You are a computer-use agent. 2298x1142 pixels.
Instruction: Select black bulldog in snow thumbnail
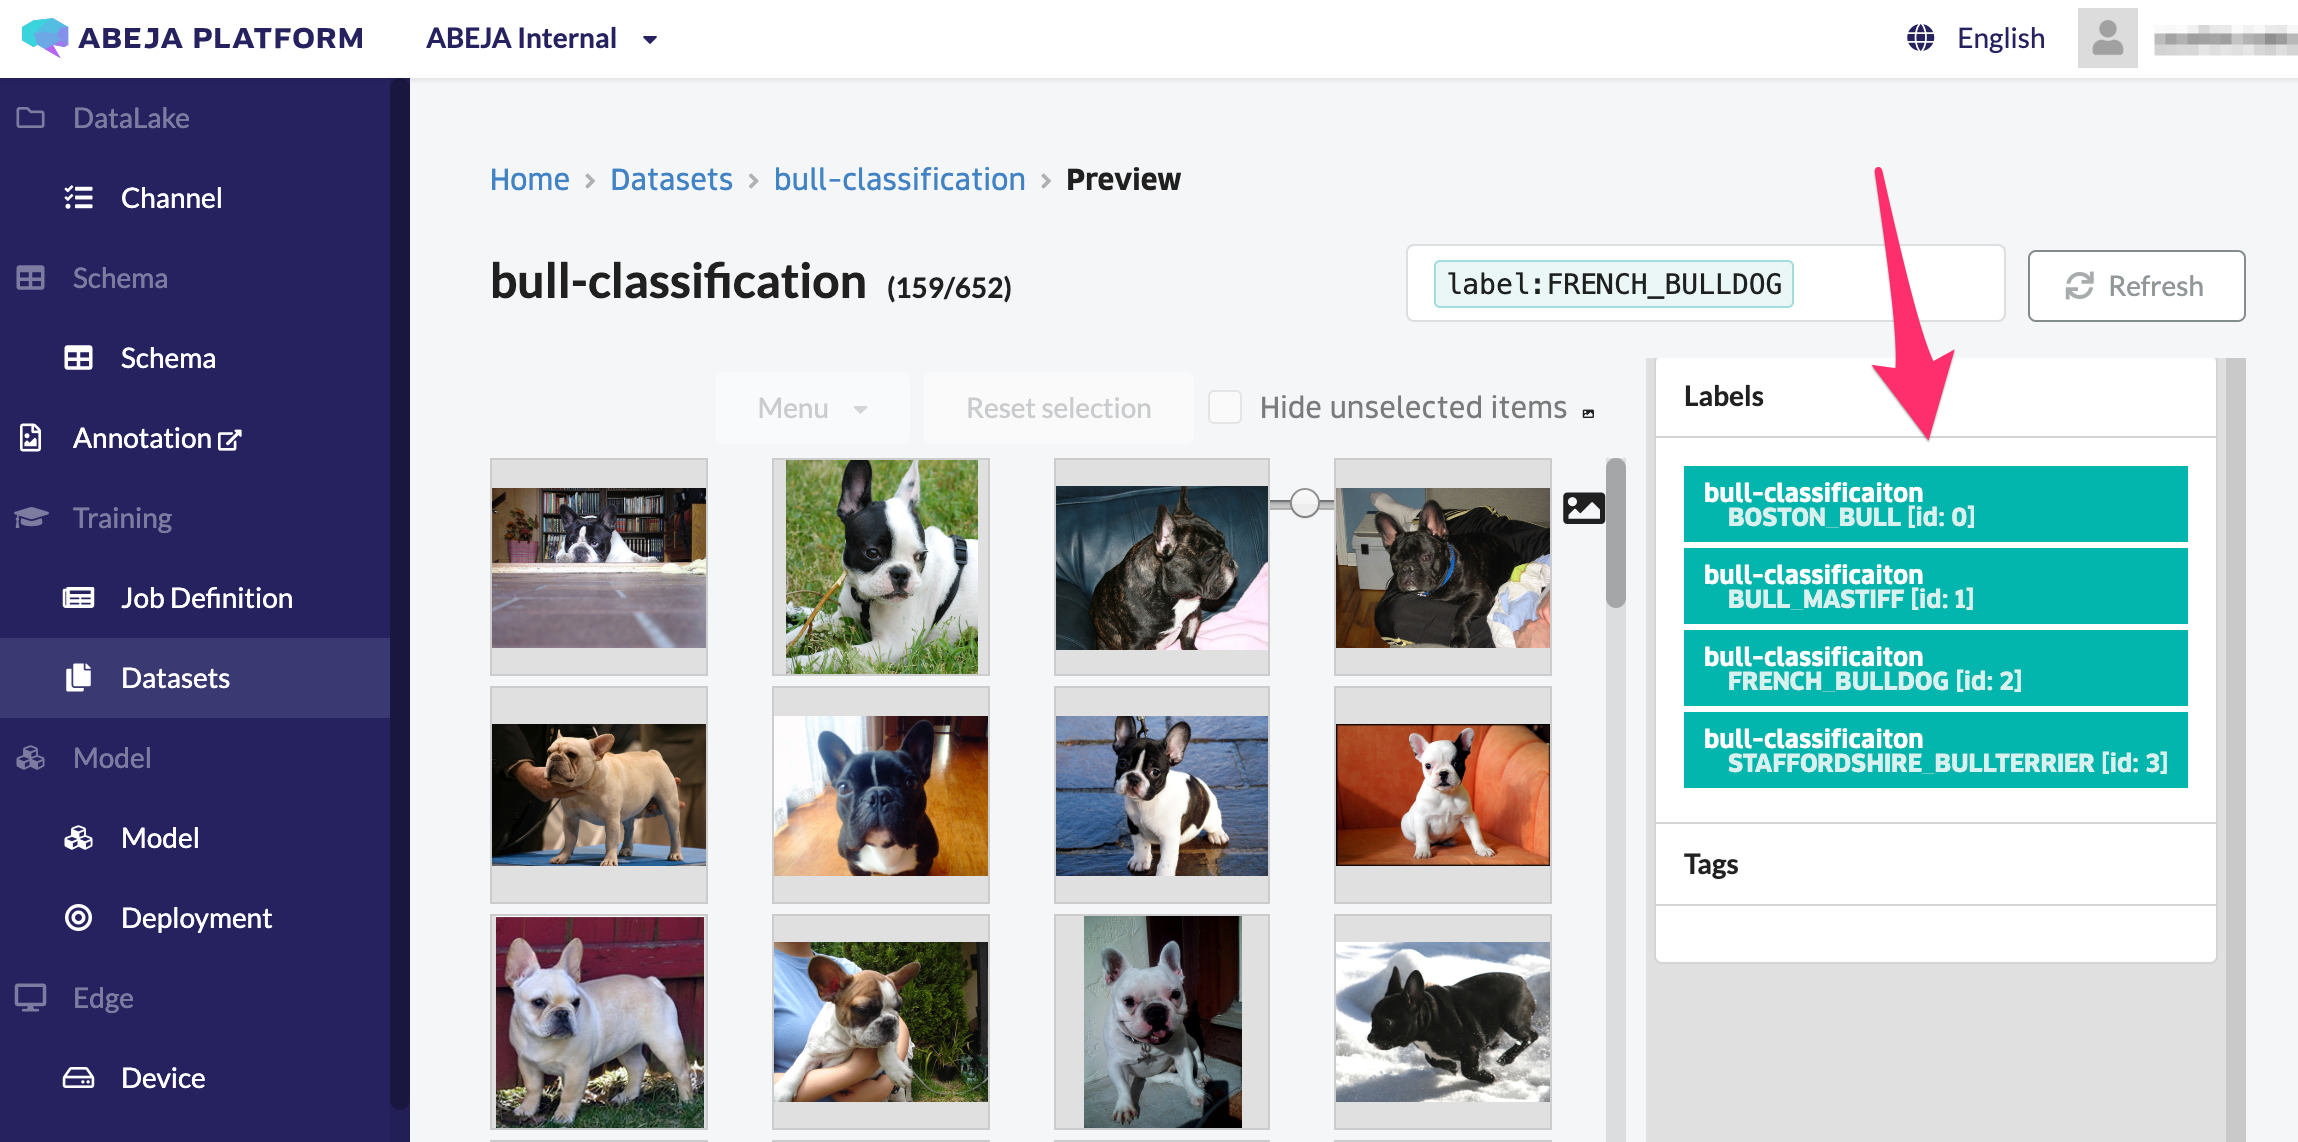point(1442,1023)
